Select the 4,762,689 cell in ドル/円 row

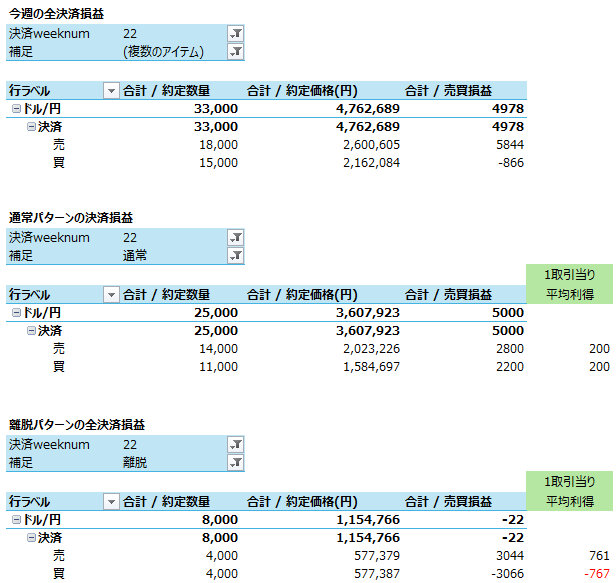coord(362,109)
